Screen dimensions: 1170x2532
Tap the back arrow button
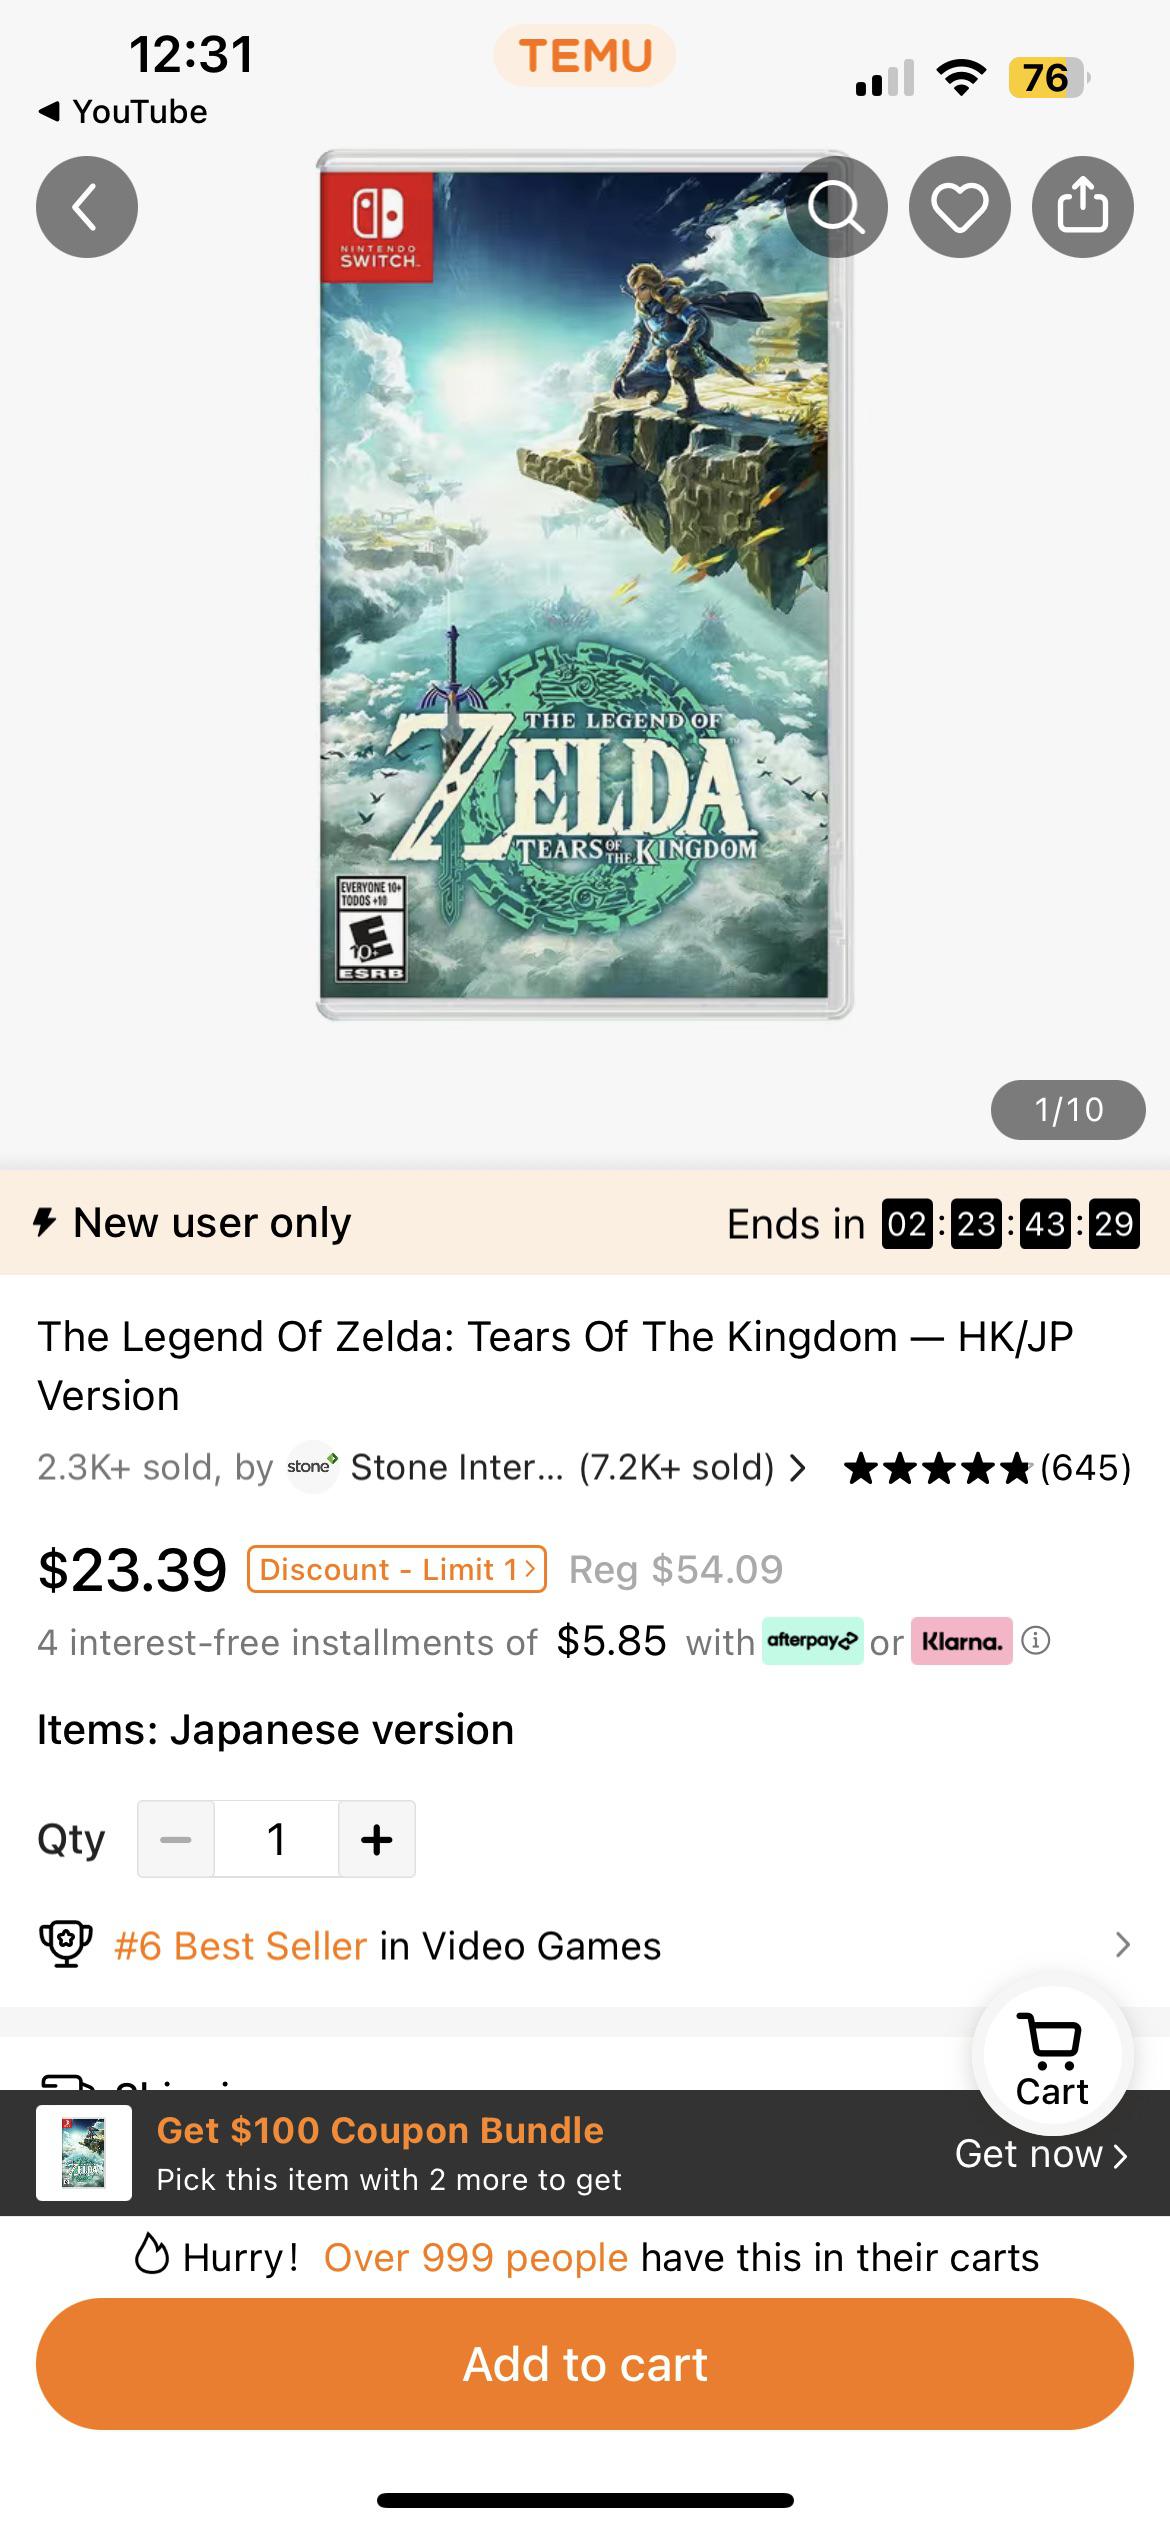(87, 207)
